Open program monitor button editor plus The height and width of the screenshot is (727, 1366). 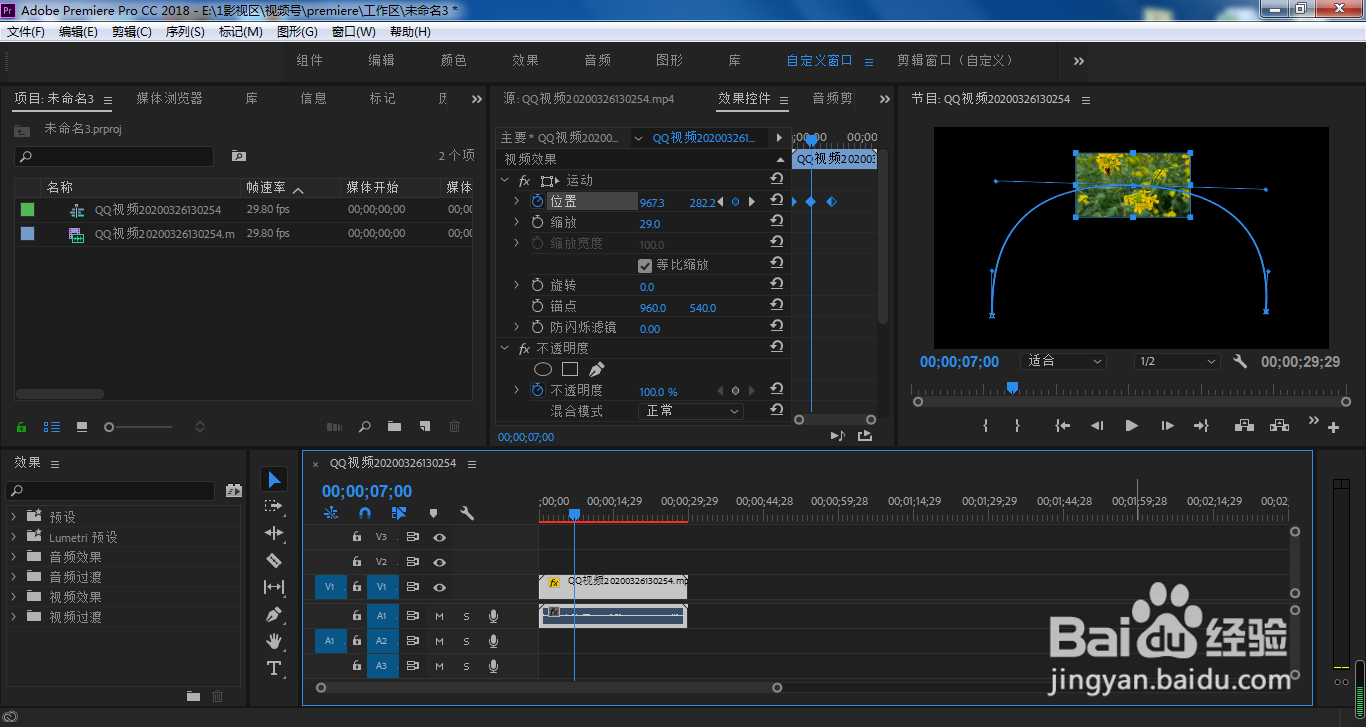click(1333, 428)
